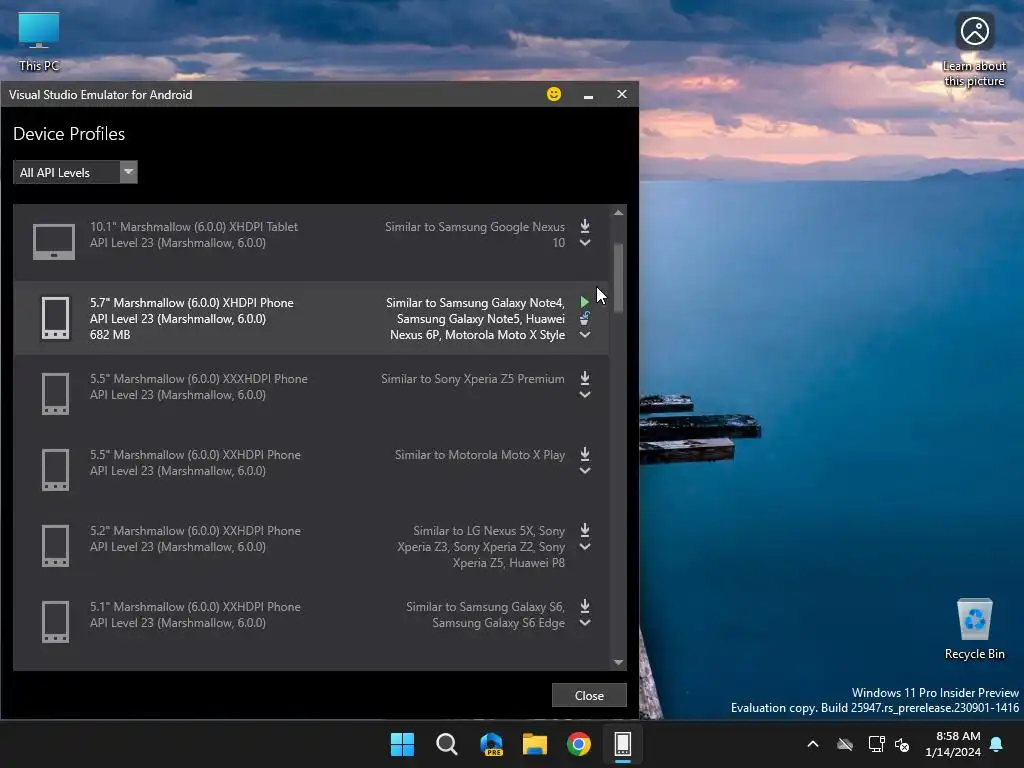Expand details for 5.5" XXHDPI Moto X Play profile
1024x768 pixels.
point(585,471)
